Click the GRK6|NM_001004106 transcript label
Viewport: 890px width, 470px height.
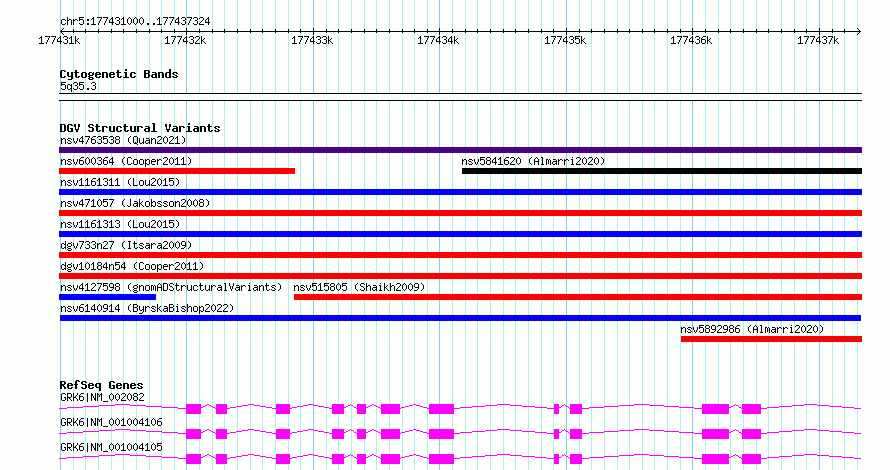[111, 422]
